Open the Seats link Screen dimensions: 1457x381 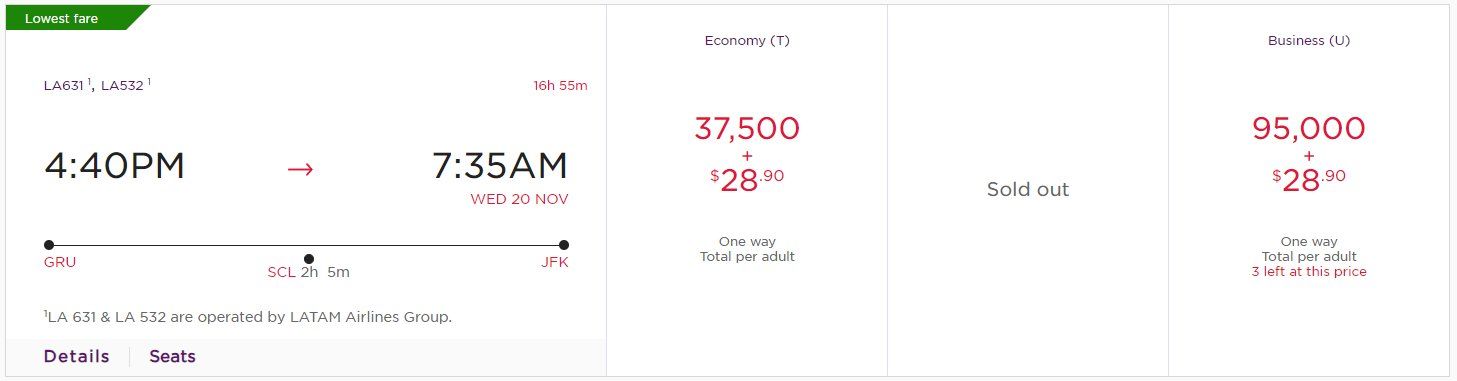(x=172, y=357)
